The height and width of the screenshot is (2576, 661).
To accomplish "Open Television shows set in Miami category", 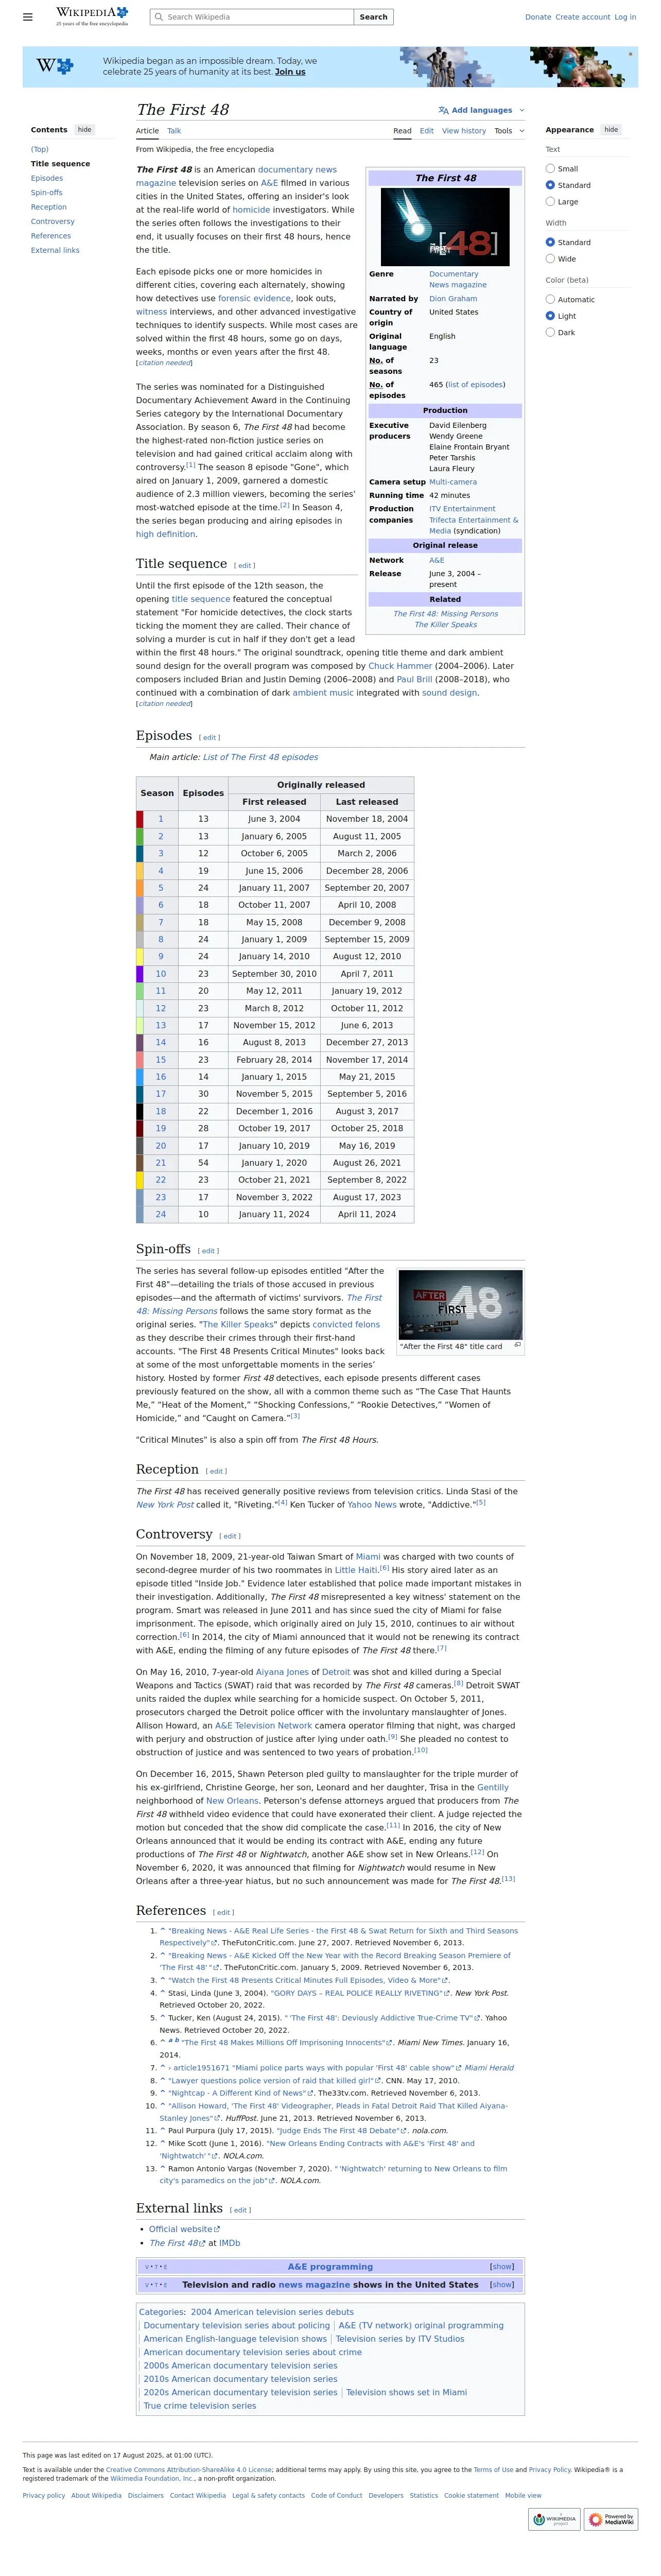I will (x=406, y=2392).
